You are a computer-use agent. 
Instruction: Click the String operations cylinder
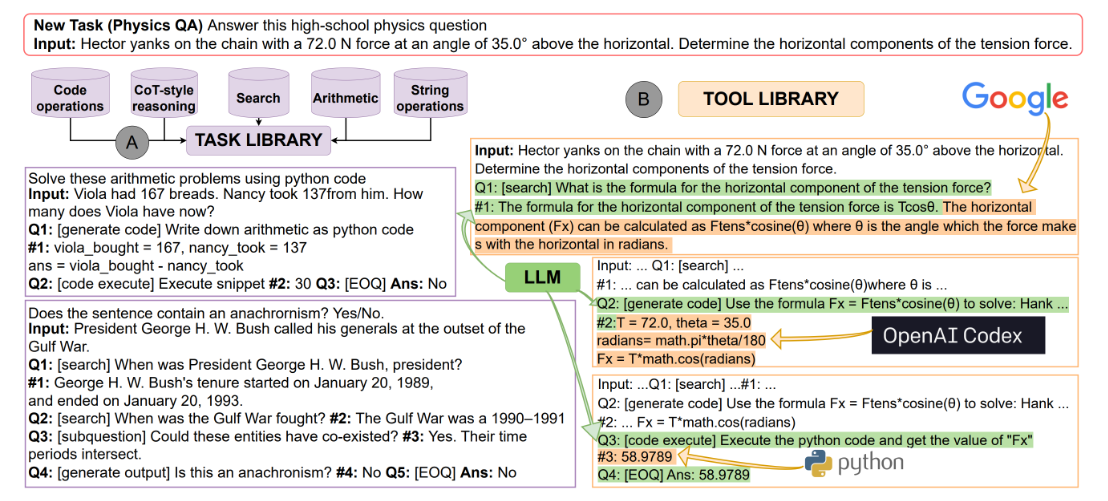(430, 97)
